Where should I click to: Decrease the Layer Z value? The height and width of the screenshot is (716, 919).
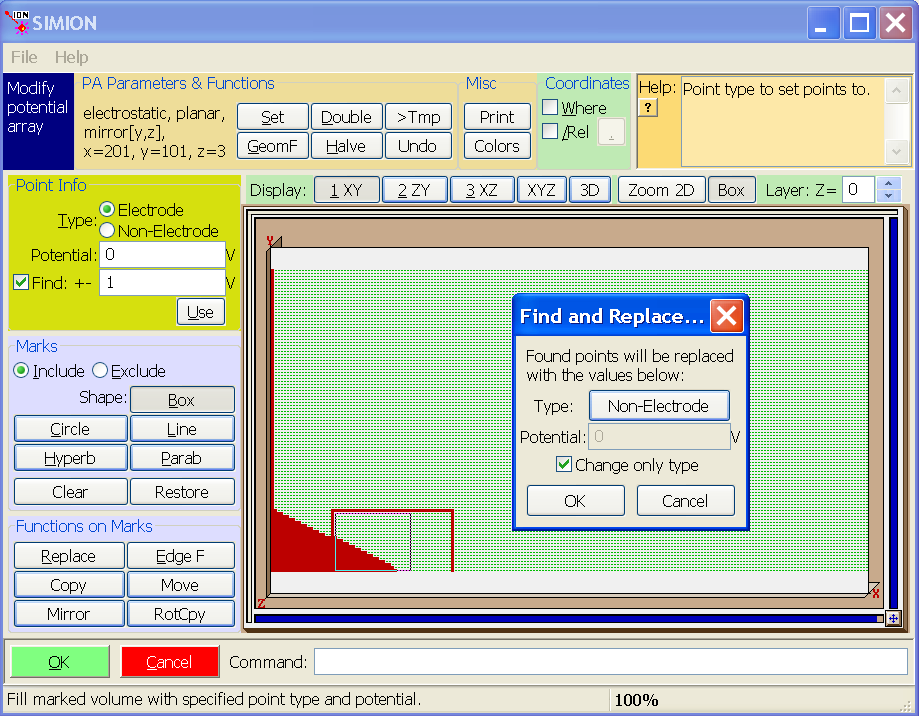coord(889,196)
